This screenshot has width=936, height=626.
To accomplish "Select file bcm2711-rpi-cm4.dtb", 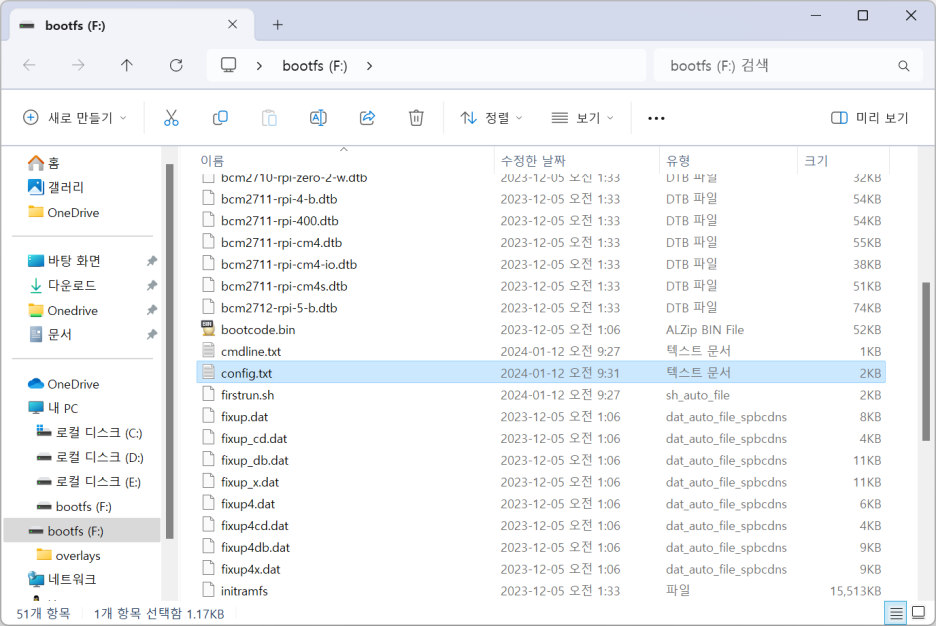I will pos(281,242).
